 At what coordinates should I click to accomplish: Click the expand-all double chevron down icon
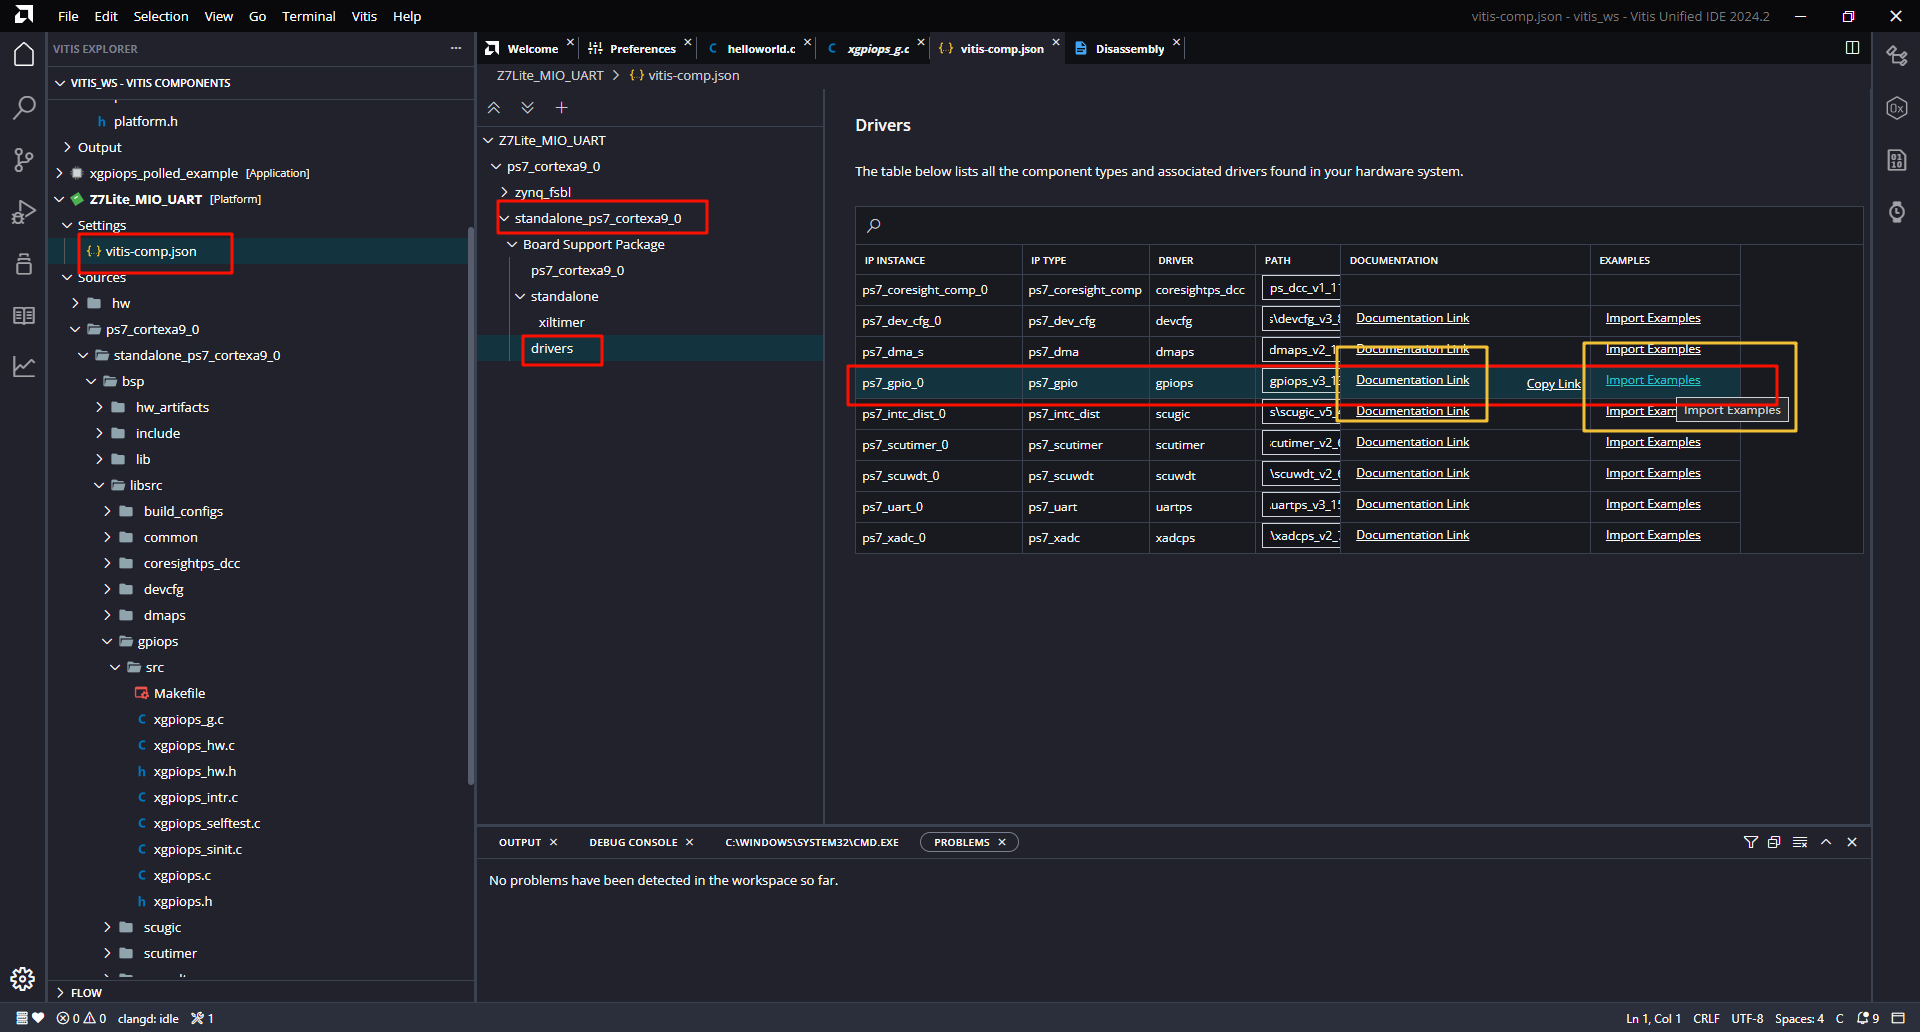[528, 108]
